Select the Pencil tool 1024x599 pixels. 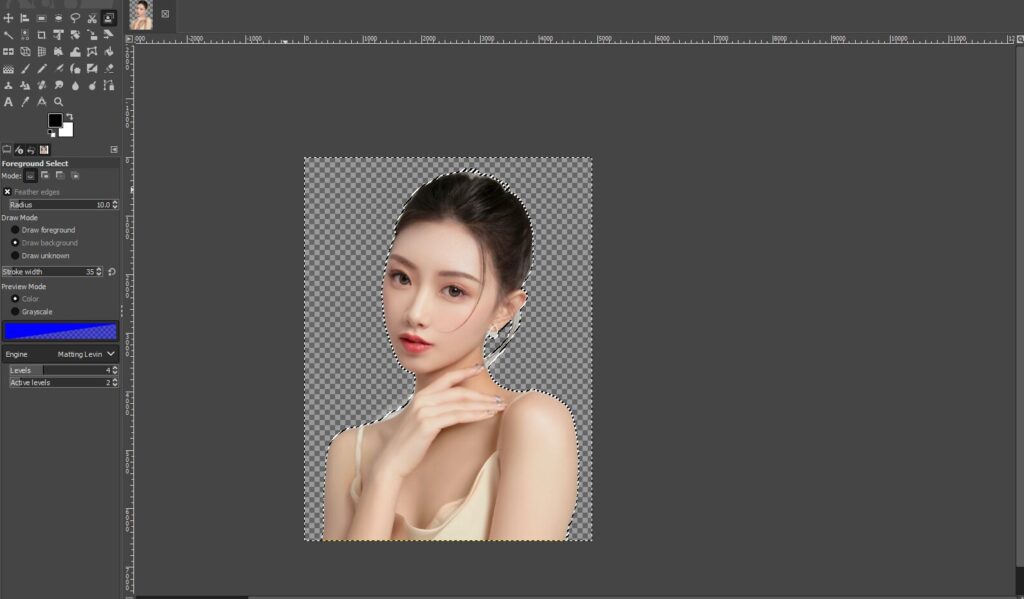pos(41,69)
